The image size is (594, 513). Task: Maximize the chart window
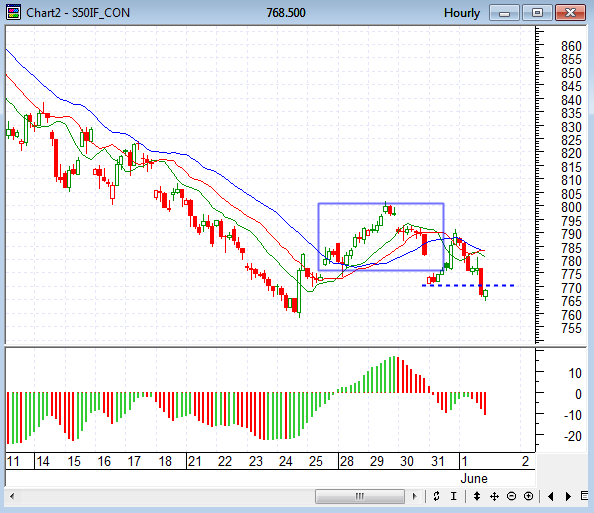tap(537, 13)
